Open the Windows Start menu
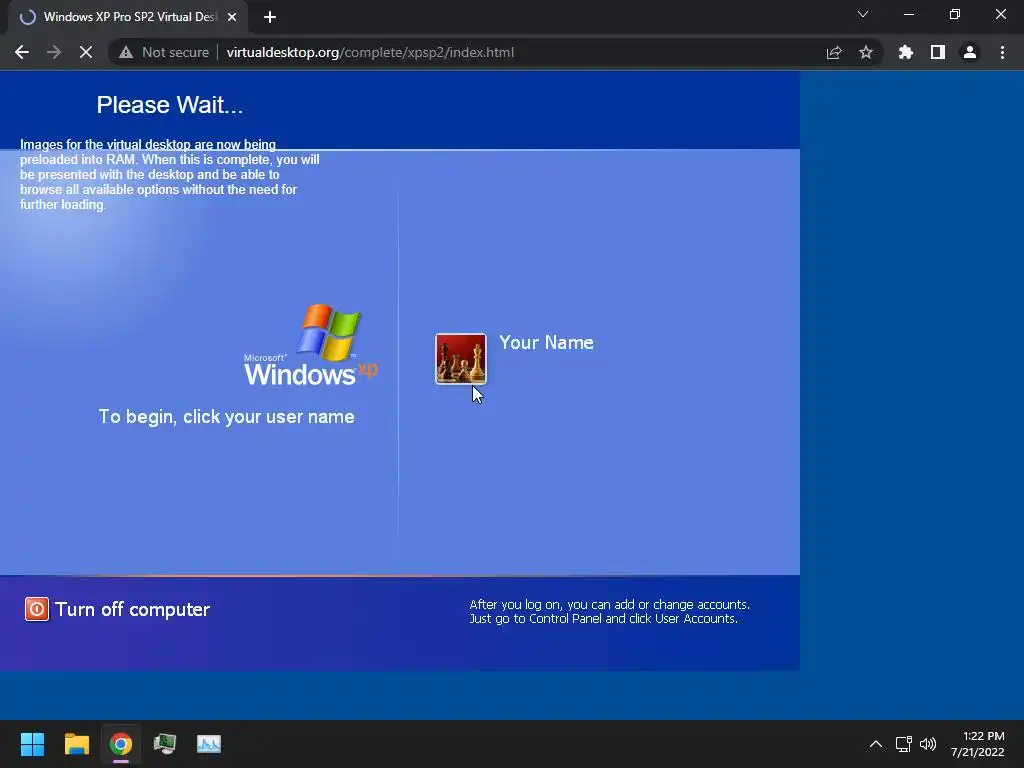The image size is (1024, 768). [32, 744]
